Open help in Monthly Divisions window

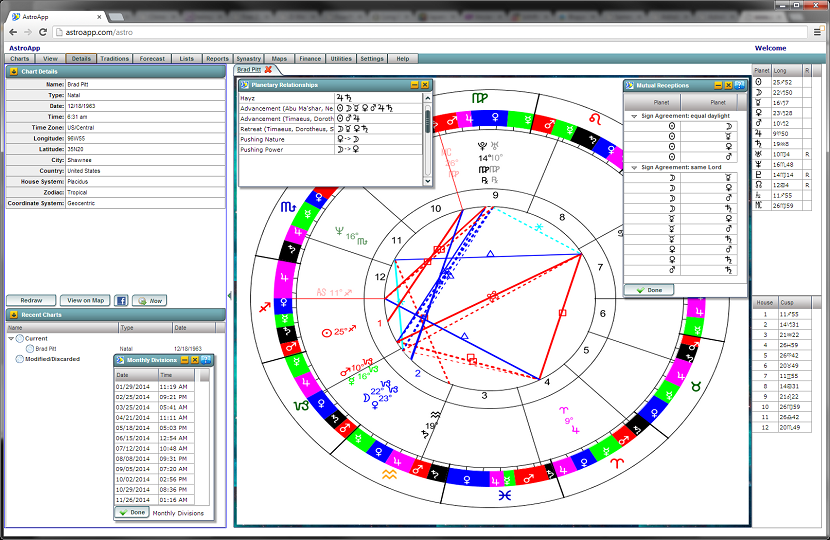[205, 358]
